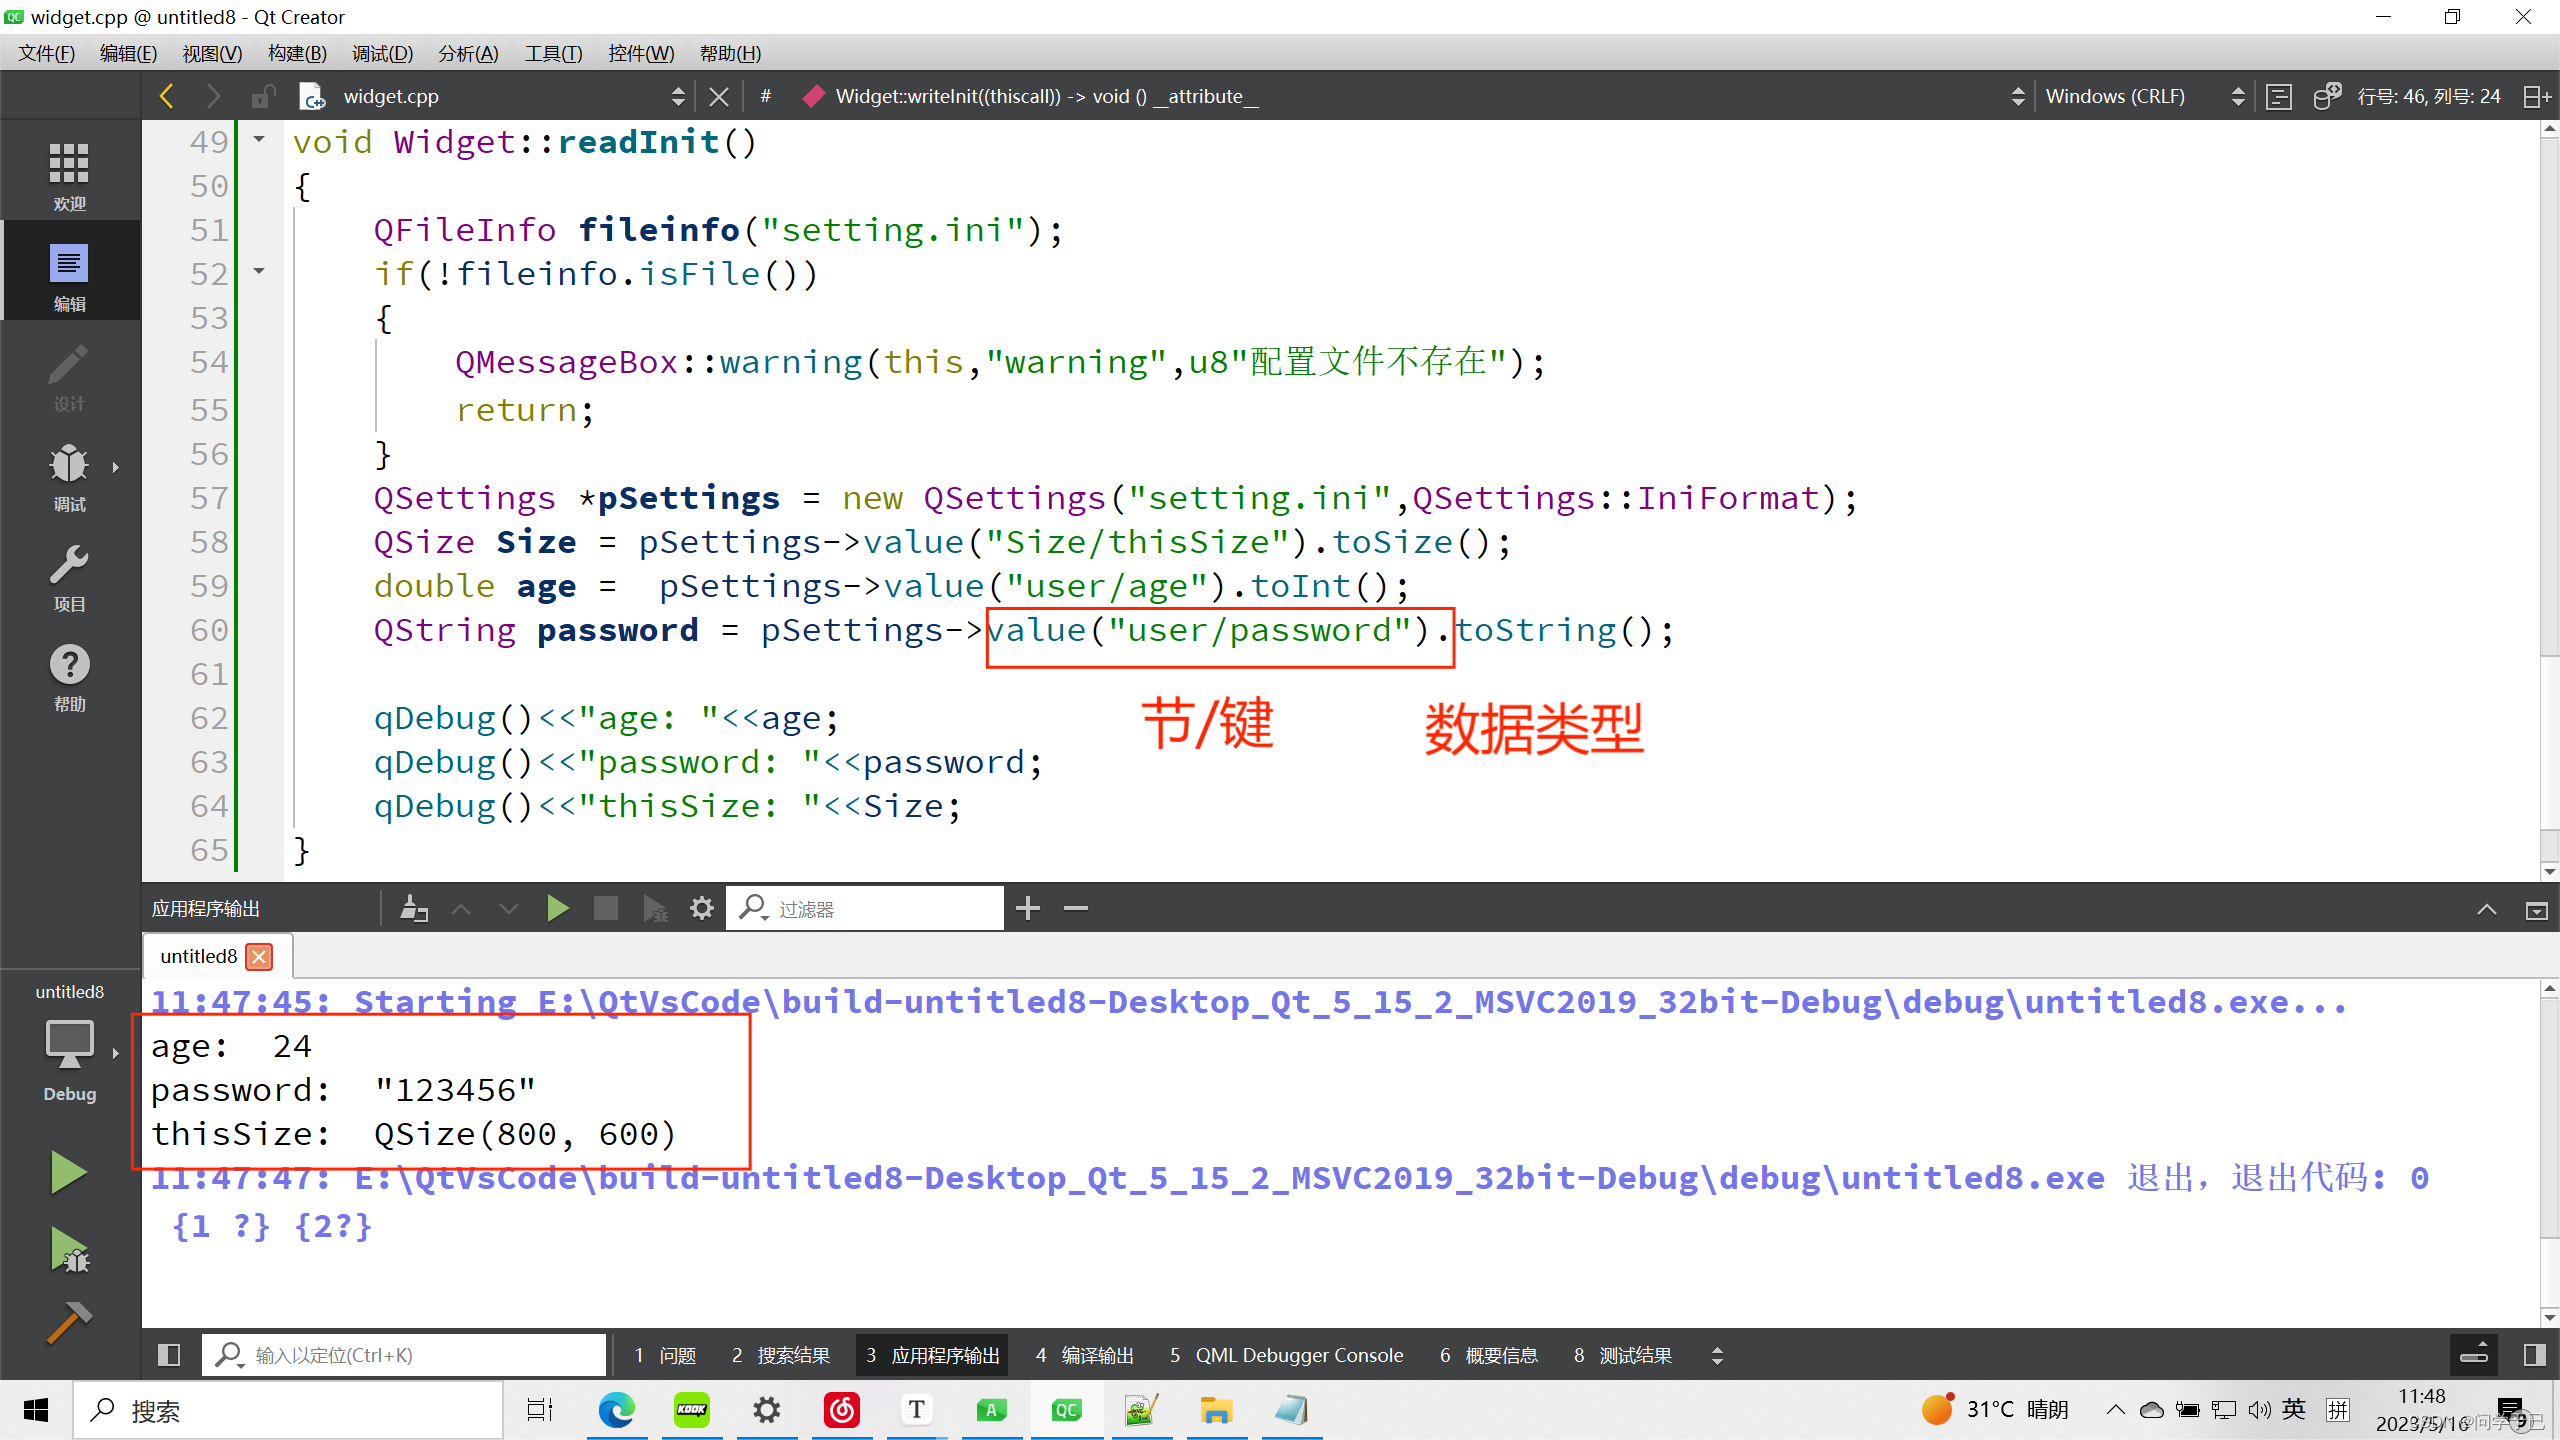Open output pane settings via the gear icon
This screenshot has width=2560, height=1440.
701,908
